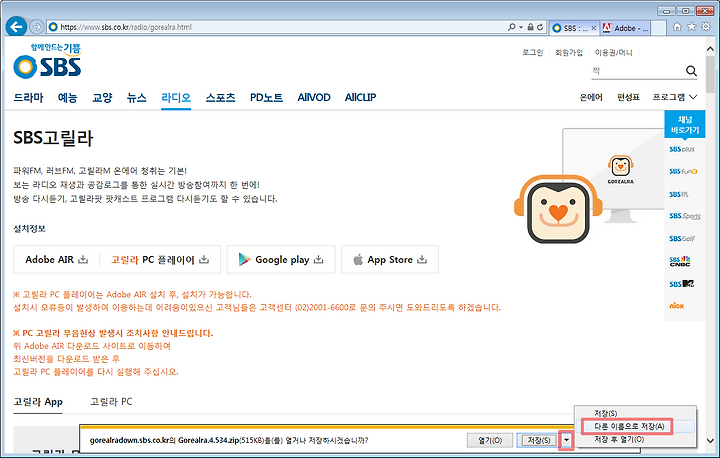720x458 pixels.
Task: Click the 채널 바로가기 button
Action: coord(685,124)
